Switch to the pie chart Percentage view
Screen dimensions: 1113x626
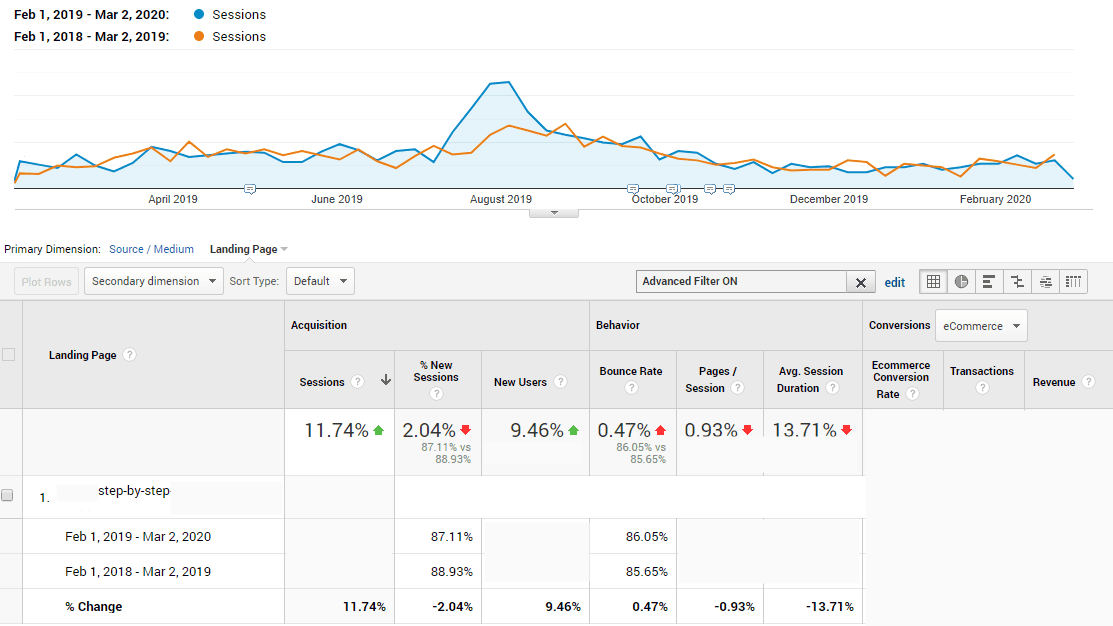[x=961, y=282]
